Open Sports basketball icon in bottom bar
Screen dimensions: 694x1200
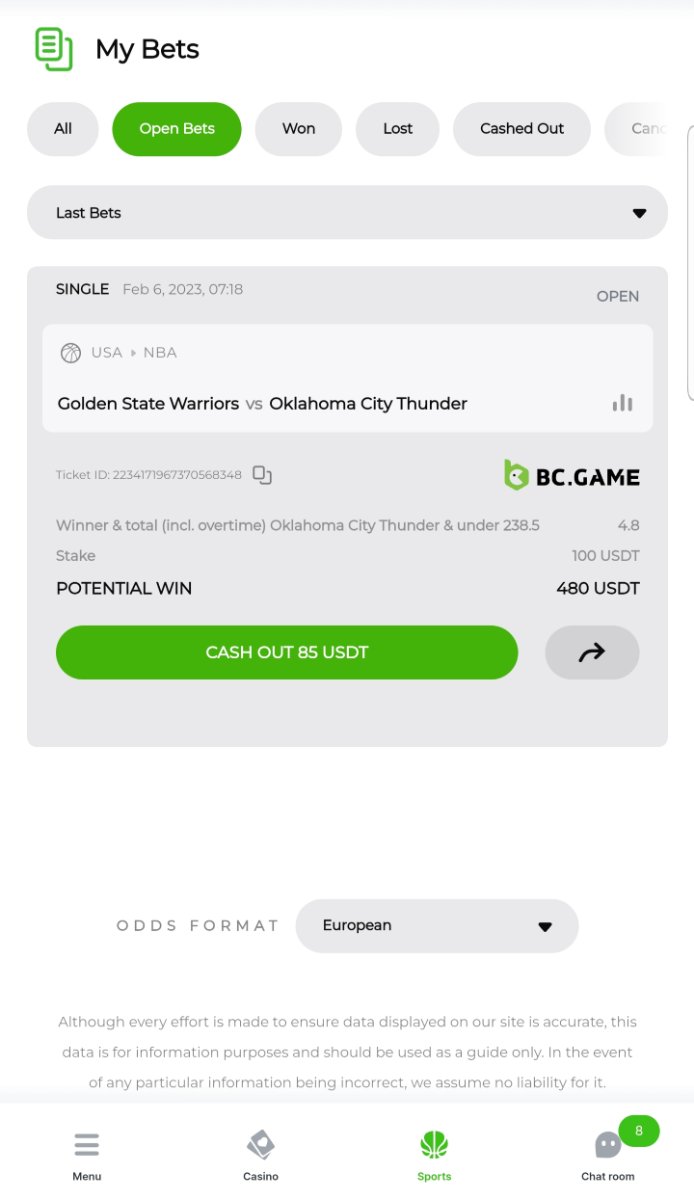pyautogui.click(x=434, y=1145)
